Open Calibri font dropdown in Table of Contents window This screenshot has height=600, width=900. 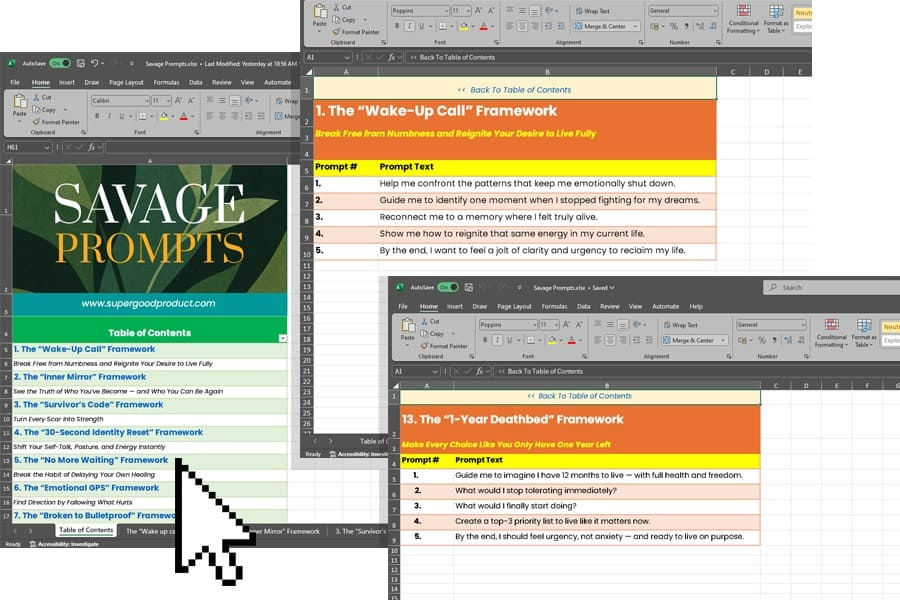tap(146, 100)
